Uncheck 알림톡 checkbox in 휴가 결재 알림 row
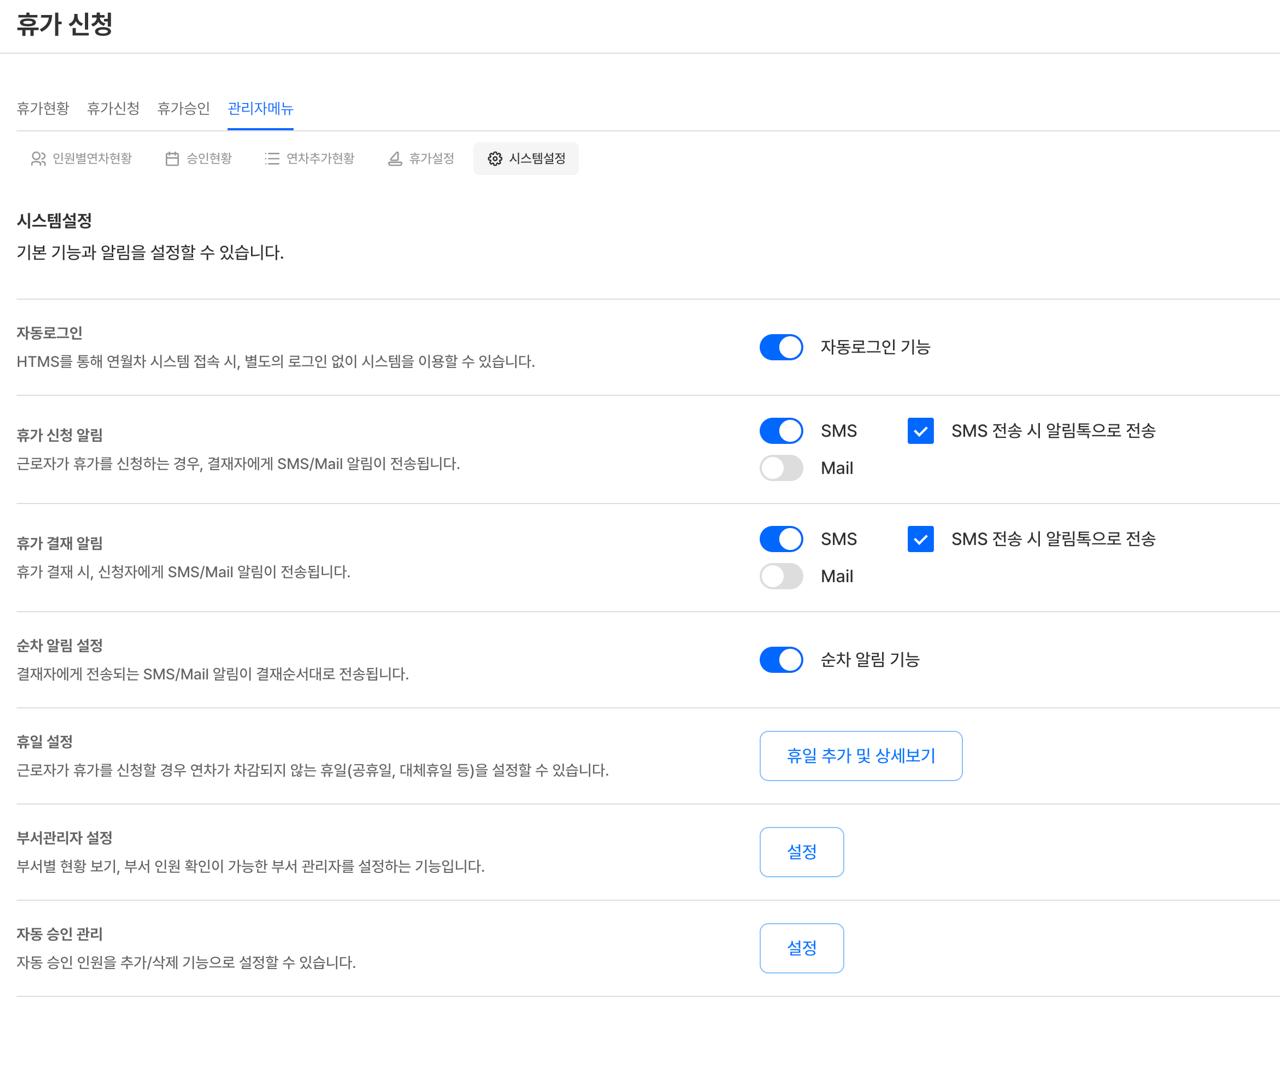1280x1066 pixels. click(x=921, y=539)
